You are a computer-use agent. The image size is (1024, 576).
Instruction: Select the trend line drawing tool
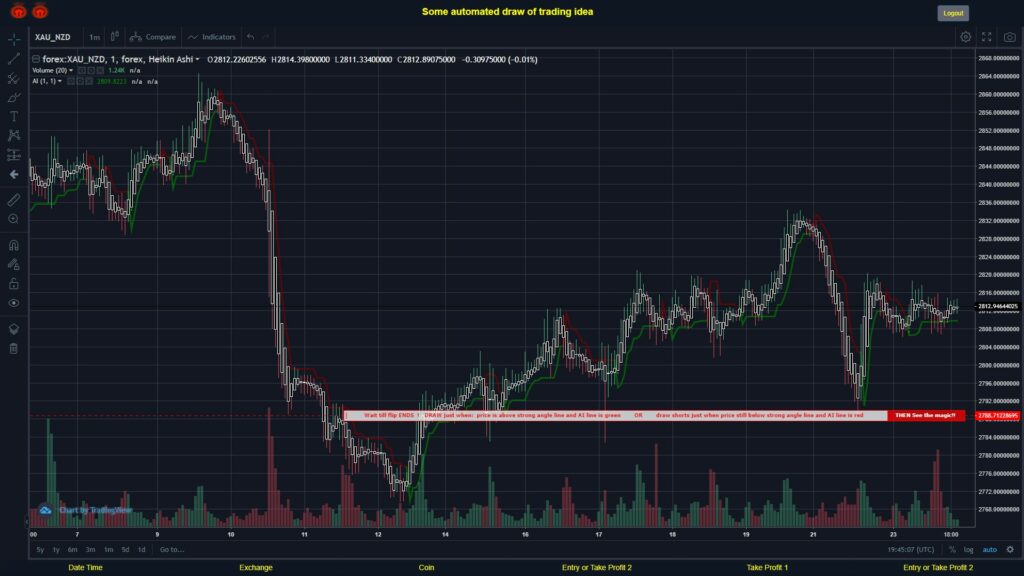point(14,59)
